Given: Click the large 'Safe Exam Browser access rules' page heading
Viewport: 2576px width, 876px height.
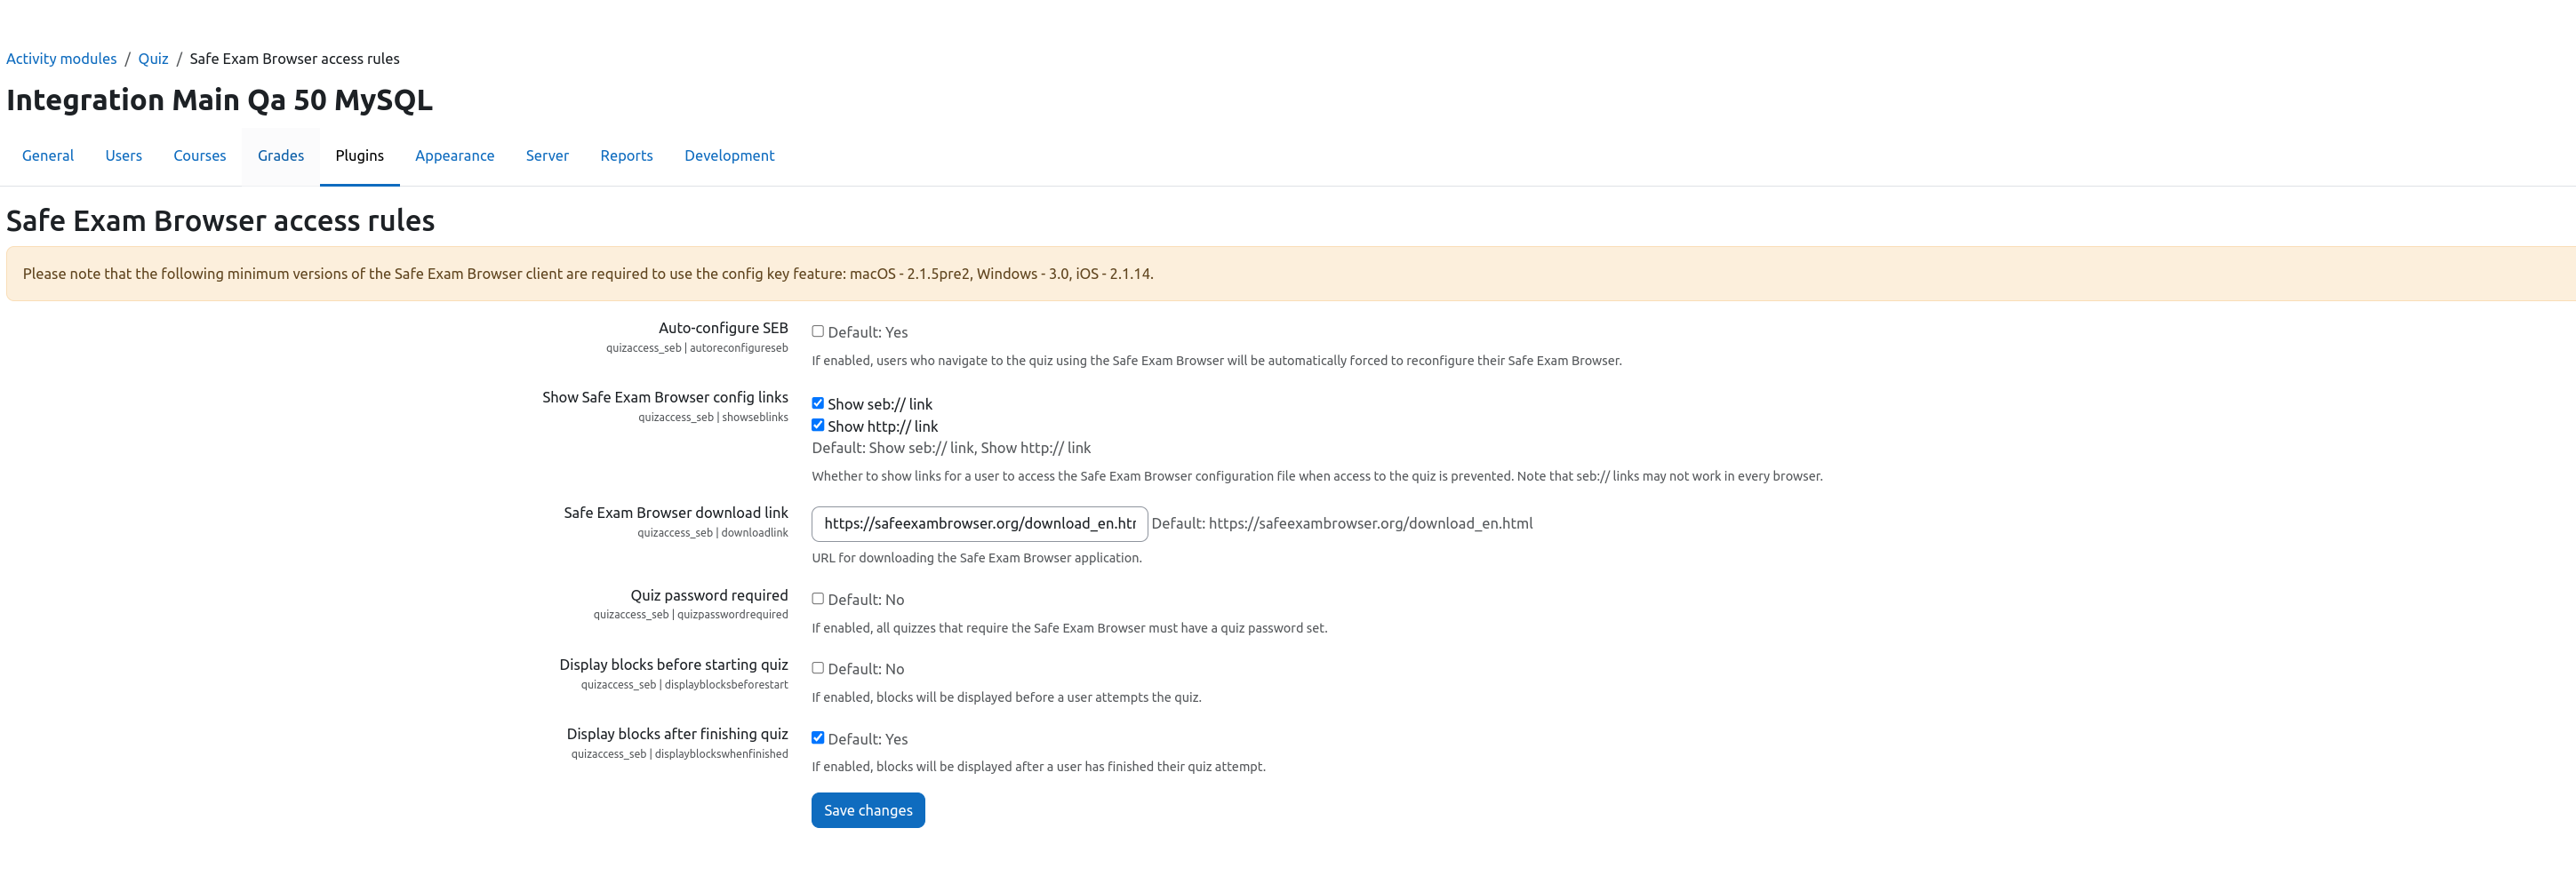Looking at the screenshot, I should pos(221,221).
